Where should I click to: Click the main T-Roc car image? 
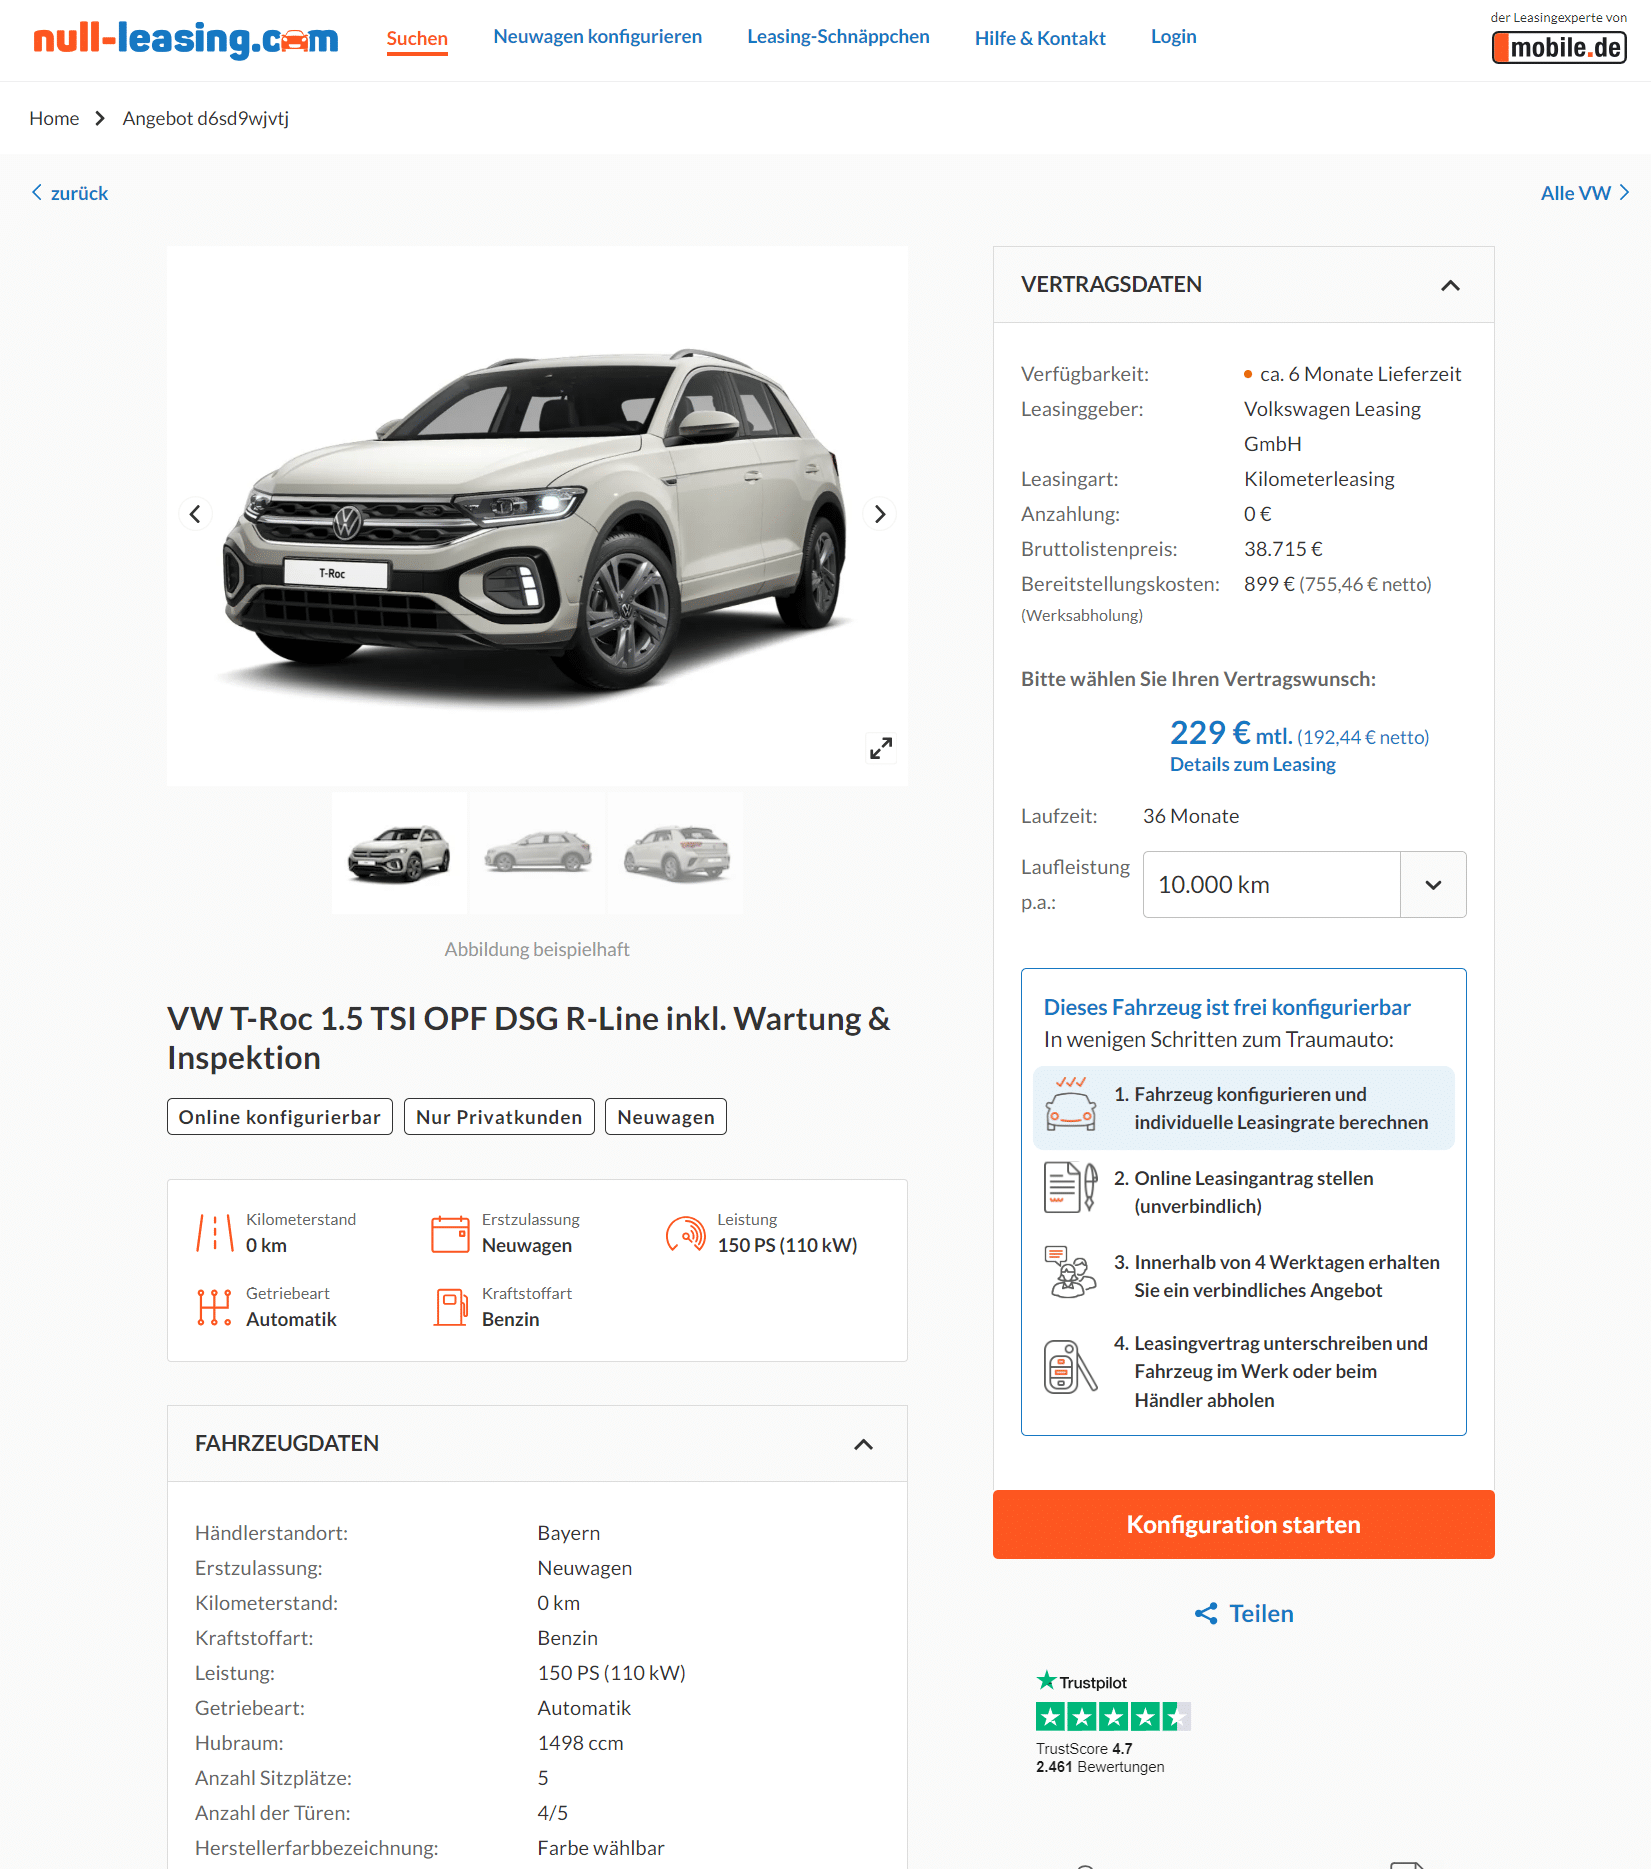tap(537, 516)
